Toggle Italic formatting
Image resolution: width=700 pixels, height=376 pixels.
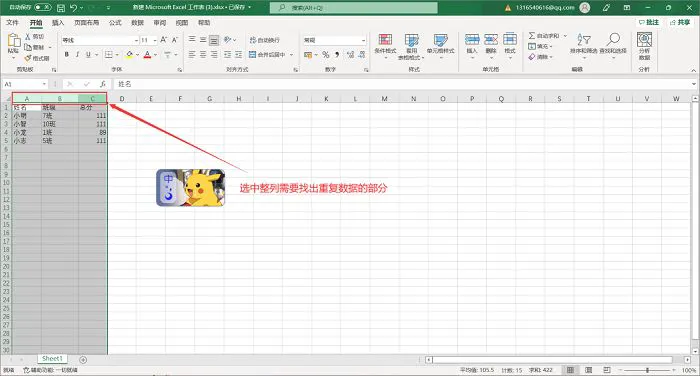click(x=77, y=54)
